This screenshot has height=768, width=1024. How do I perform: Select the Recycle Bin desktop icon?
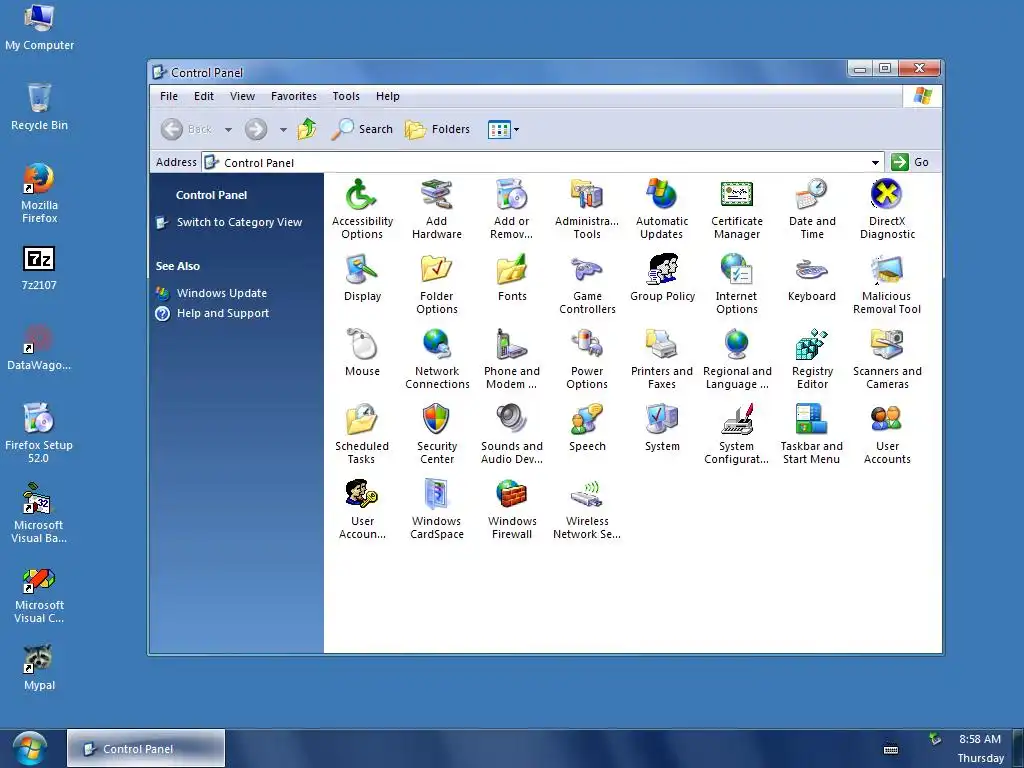pos(39,107)
